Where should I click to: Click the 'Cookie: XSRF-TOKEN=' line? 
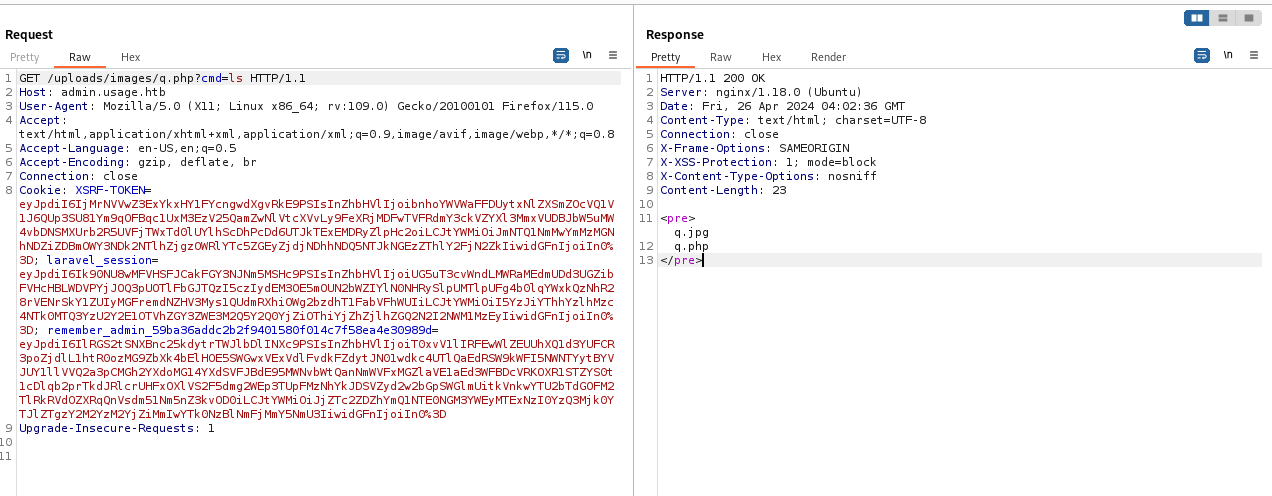[85, 190]
